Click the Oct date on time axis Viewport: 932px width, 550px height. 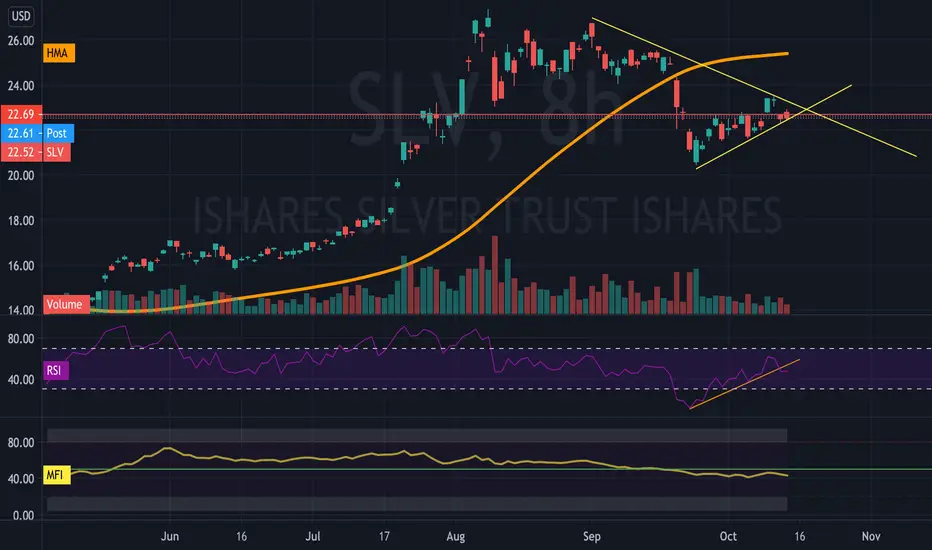(x=728, y=536)
